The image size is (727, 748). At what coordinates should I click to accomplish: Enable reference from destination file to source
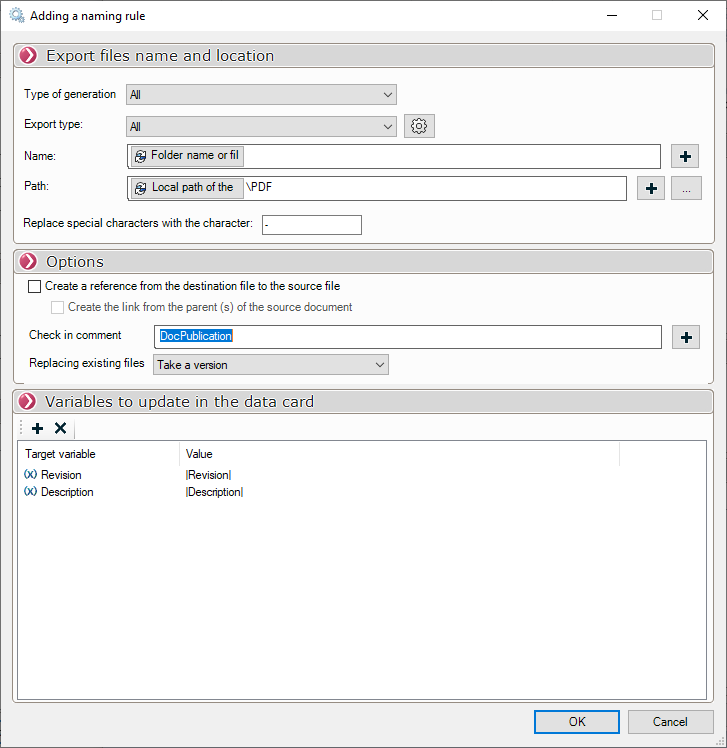point(35,286)
